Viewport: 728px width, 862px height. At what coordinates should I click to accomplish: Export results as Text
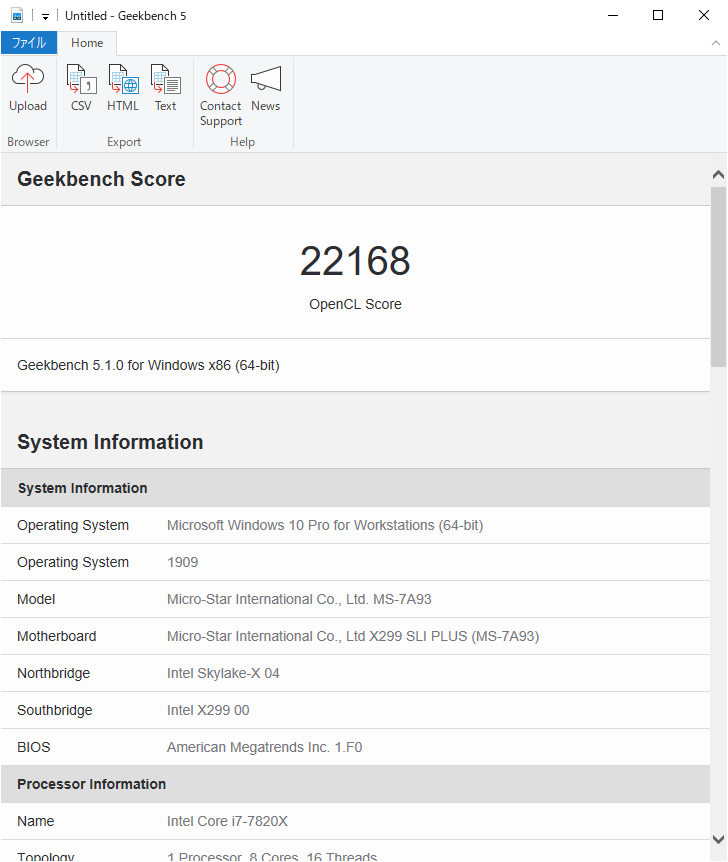click(166, 88)
